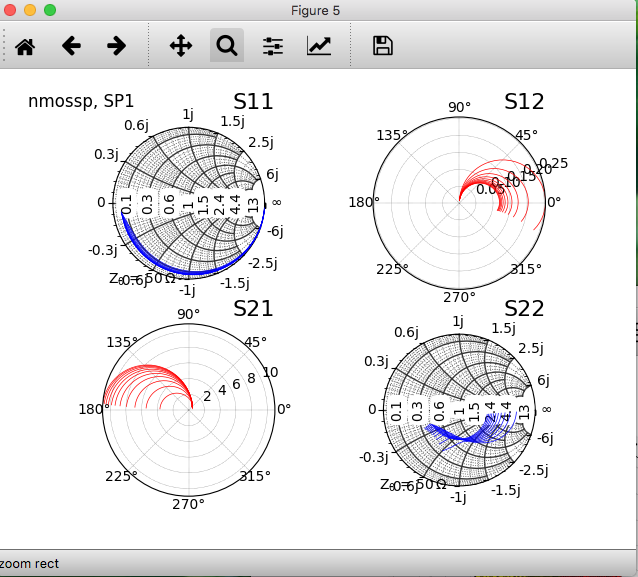Screen dimensions: 638x577
Task: Go forward to next view arrow
Action: click(x=116, y=46)
